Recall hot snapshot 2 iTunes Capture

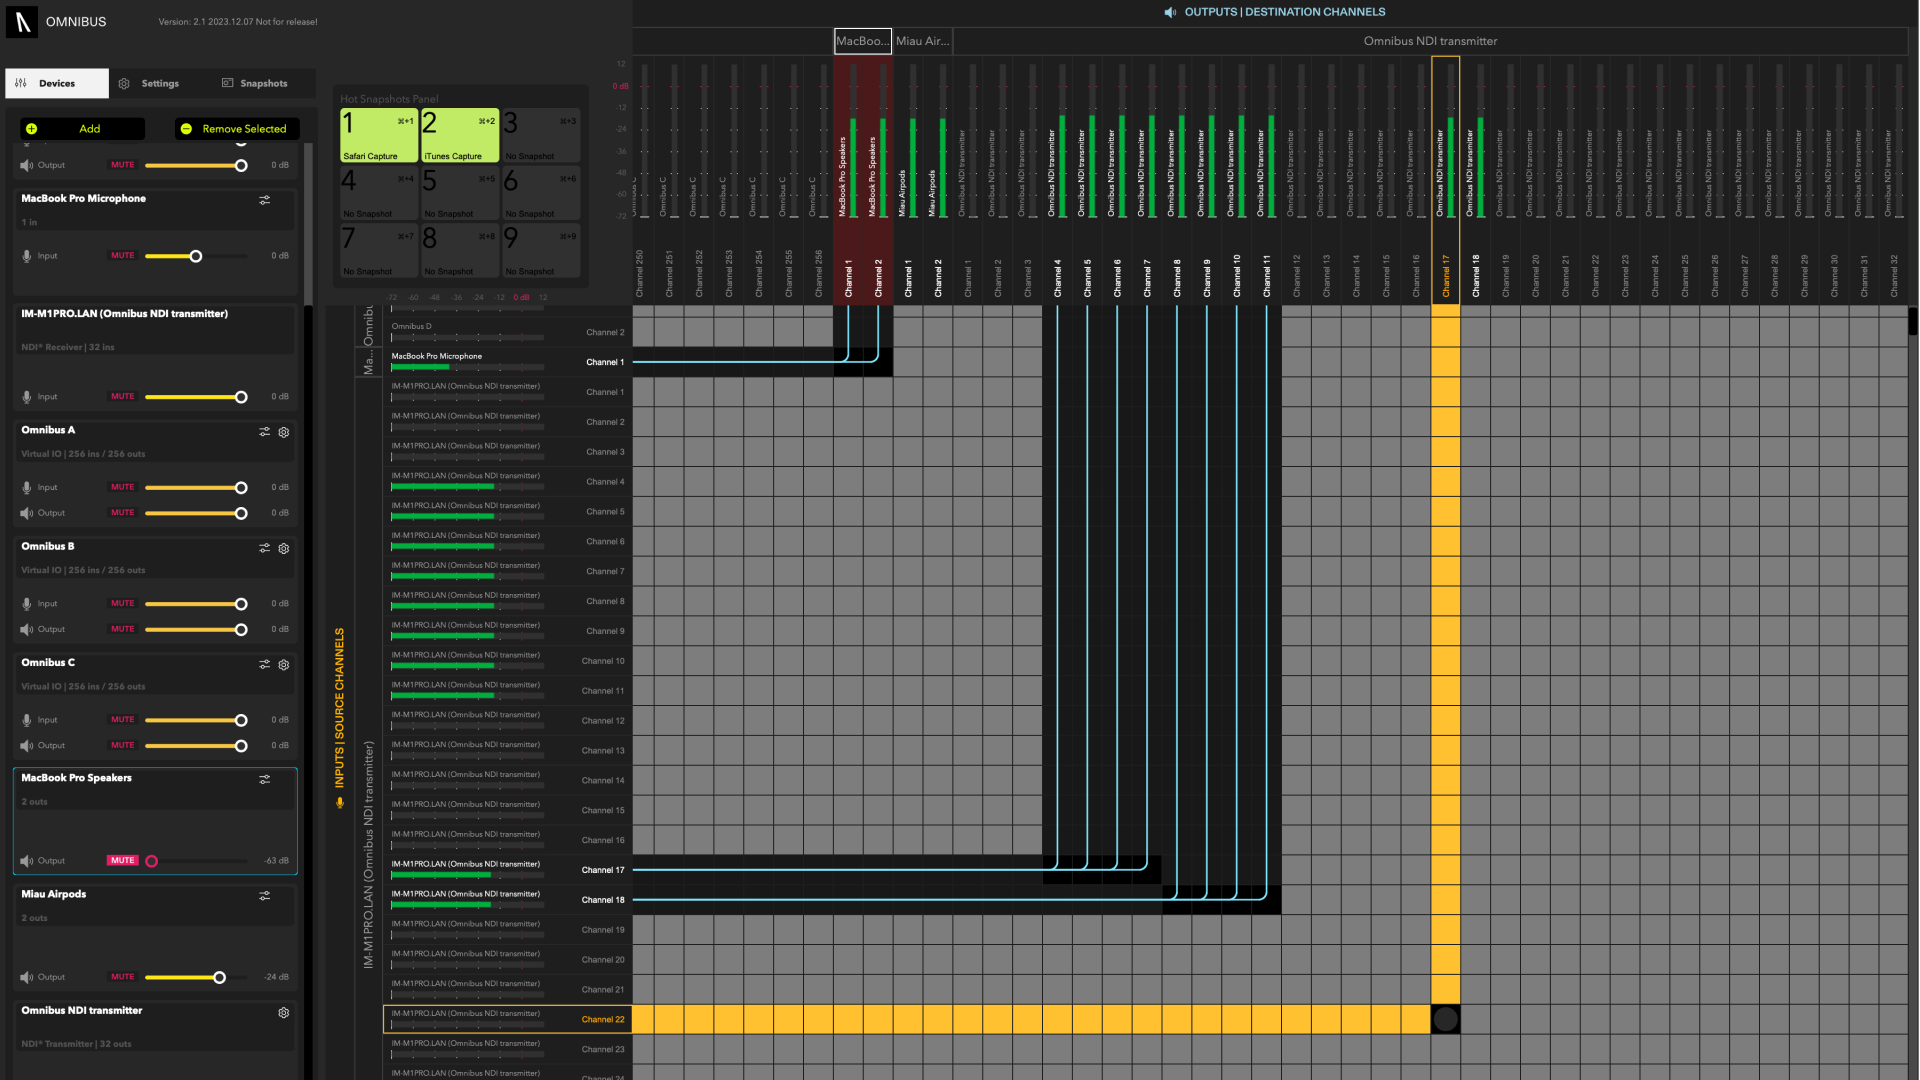click(460, 135)
